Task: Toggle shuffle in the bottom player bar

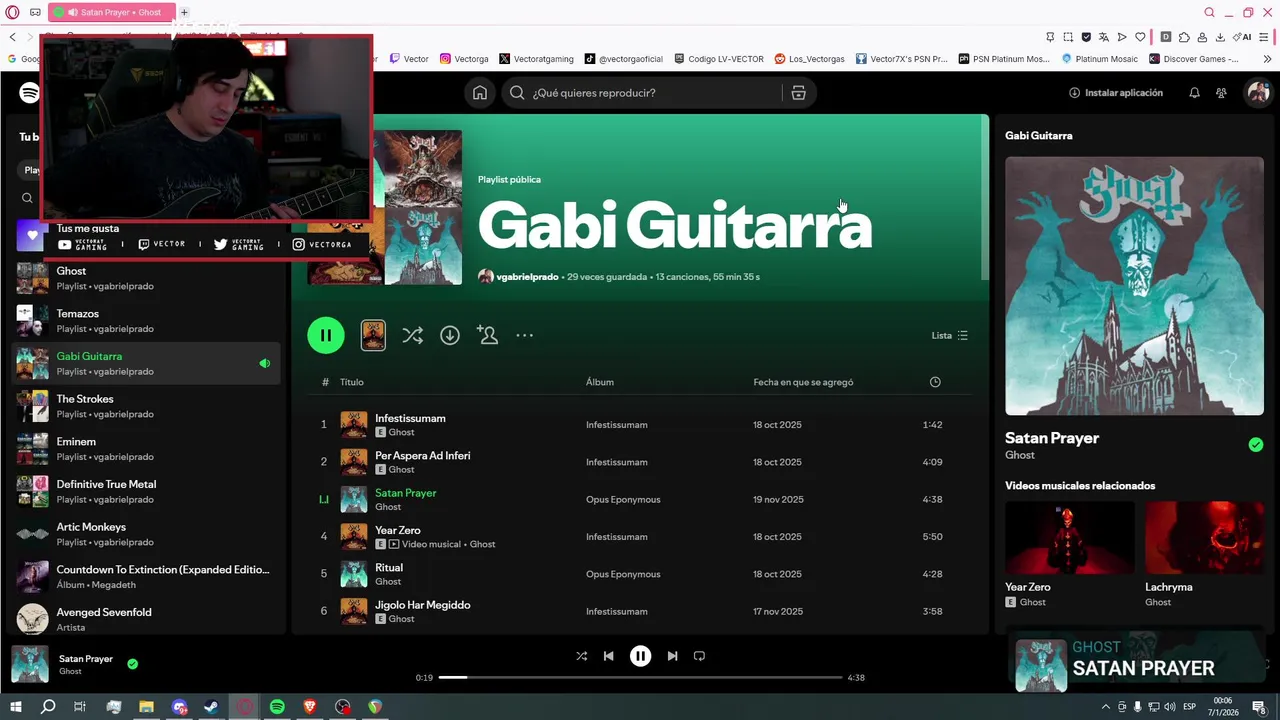Action: click(x=581, y=656)
